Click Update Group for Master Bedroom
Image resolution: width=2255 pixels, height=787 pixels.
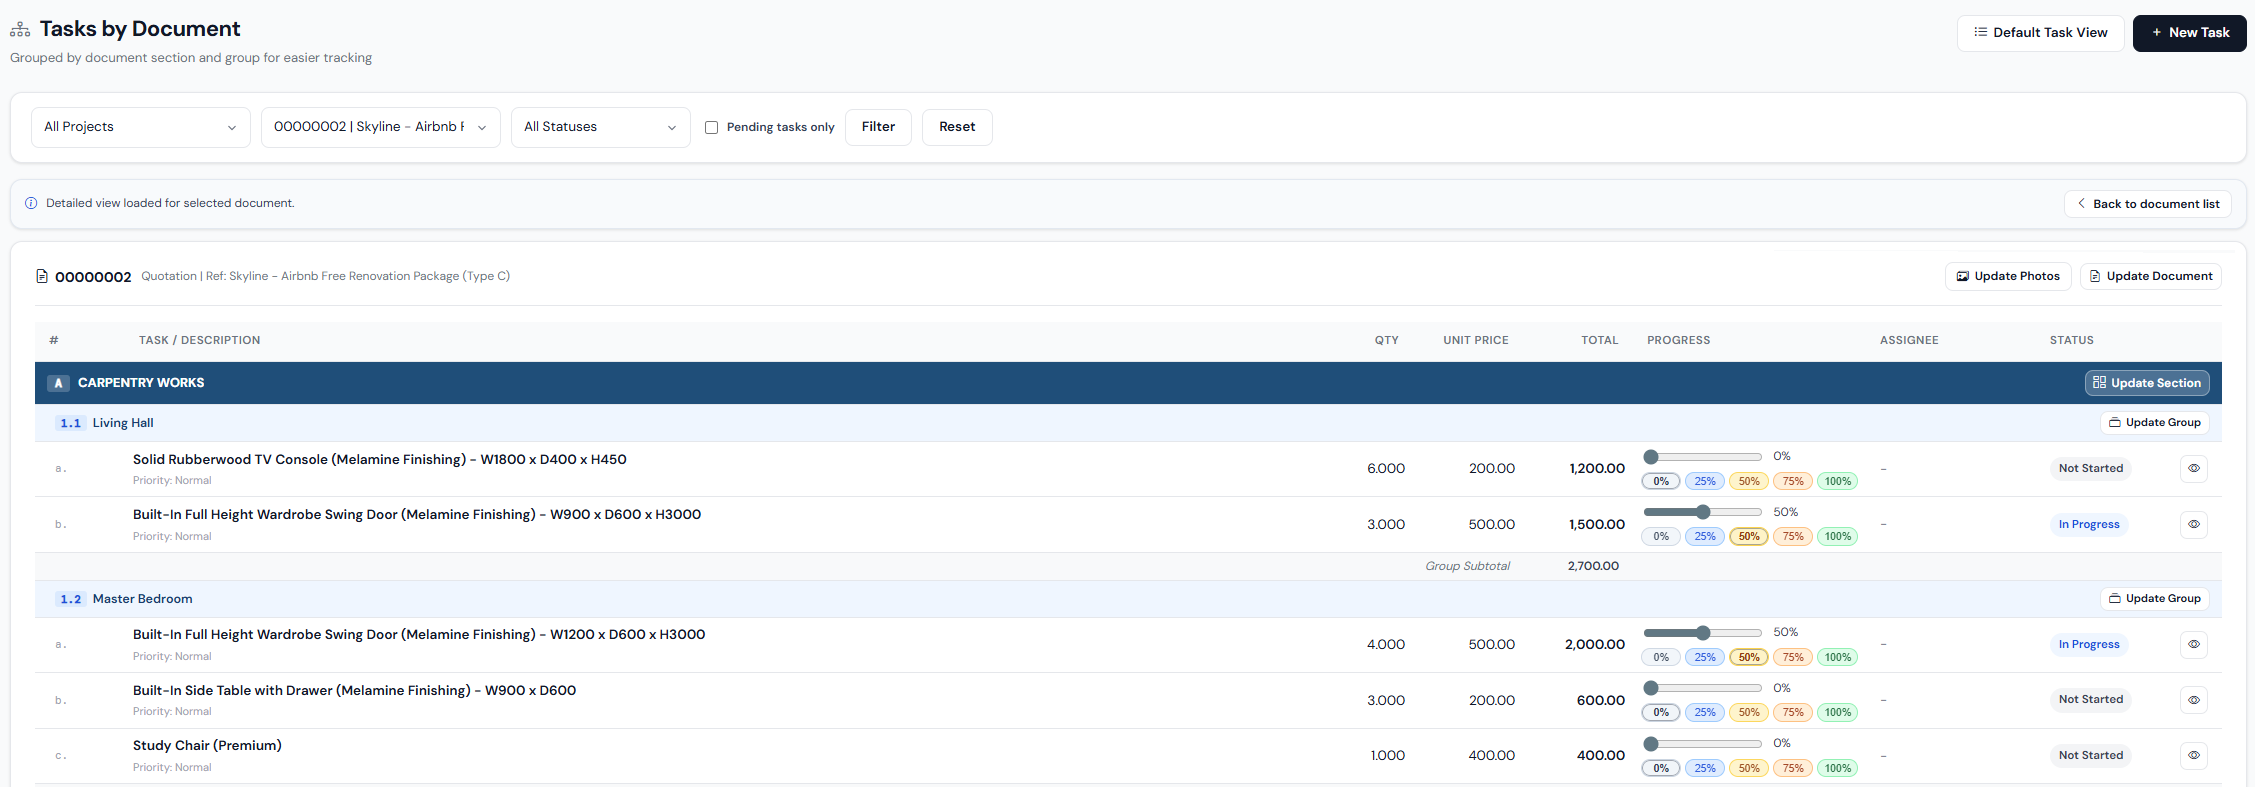(2154, 599)
